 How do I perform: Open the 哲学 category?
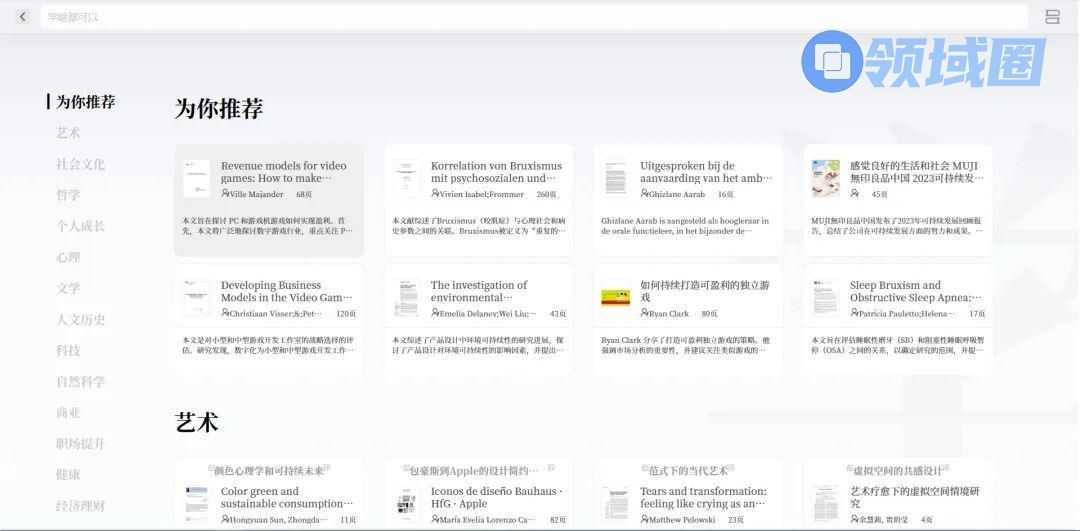pos(68,195)
